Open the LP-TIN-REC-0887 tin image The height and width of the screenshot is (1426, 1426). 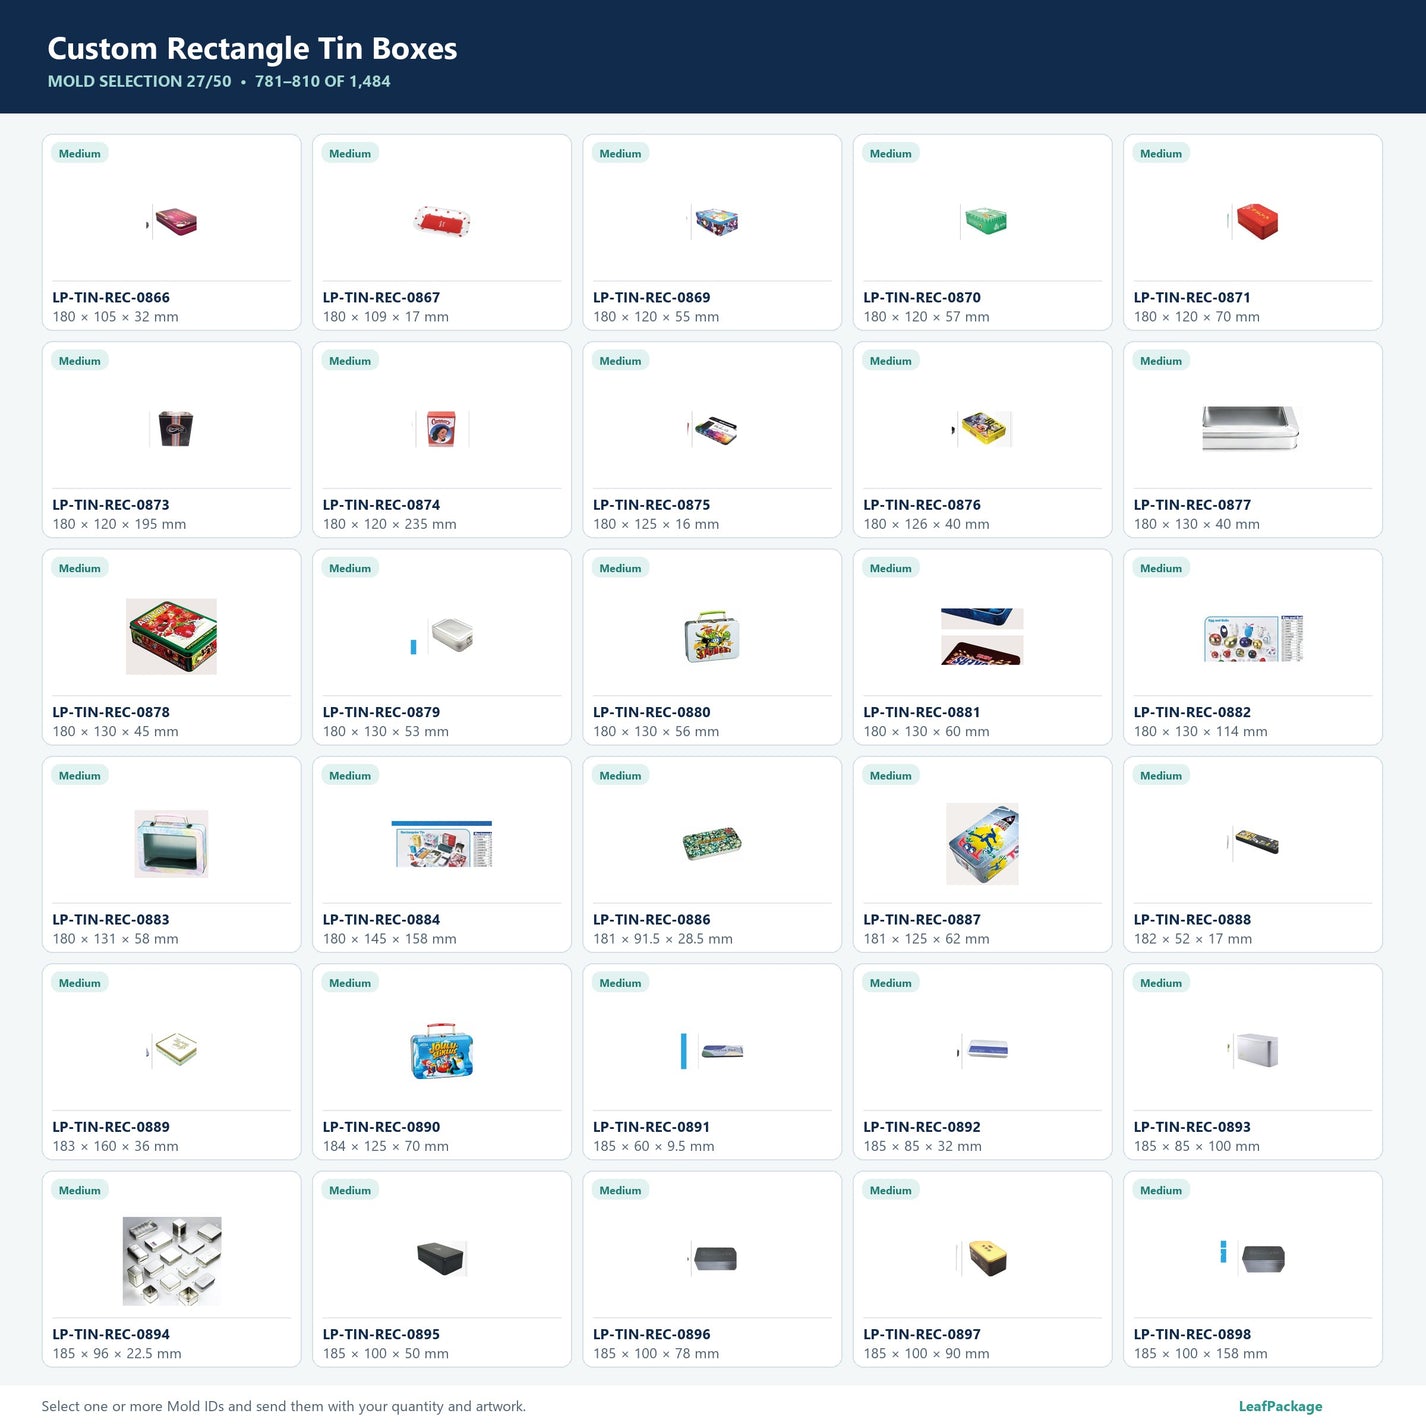point(982,844)
